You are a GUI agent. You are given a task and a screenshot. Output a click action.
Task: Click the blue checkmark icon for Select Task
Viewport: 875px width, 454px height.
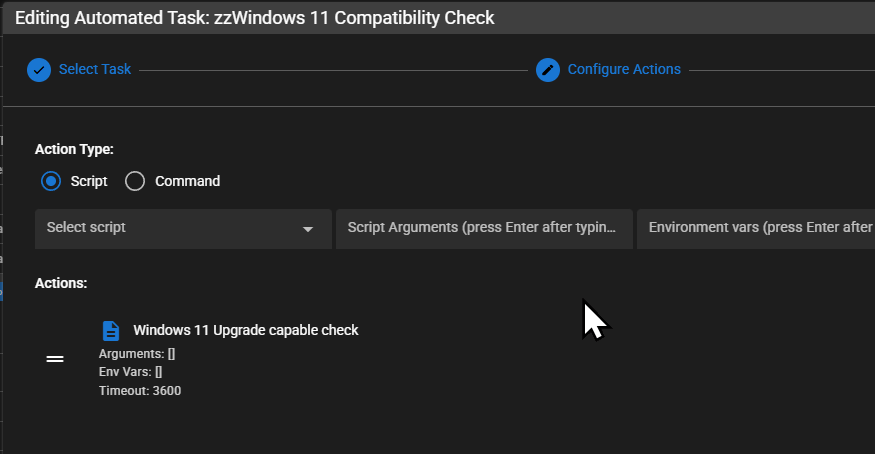[39, 70]
